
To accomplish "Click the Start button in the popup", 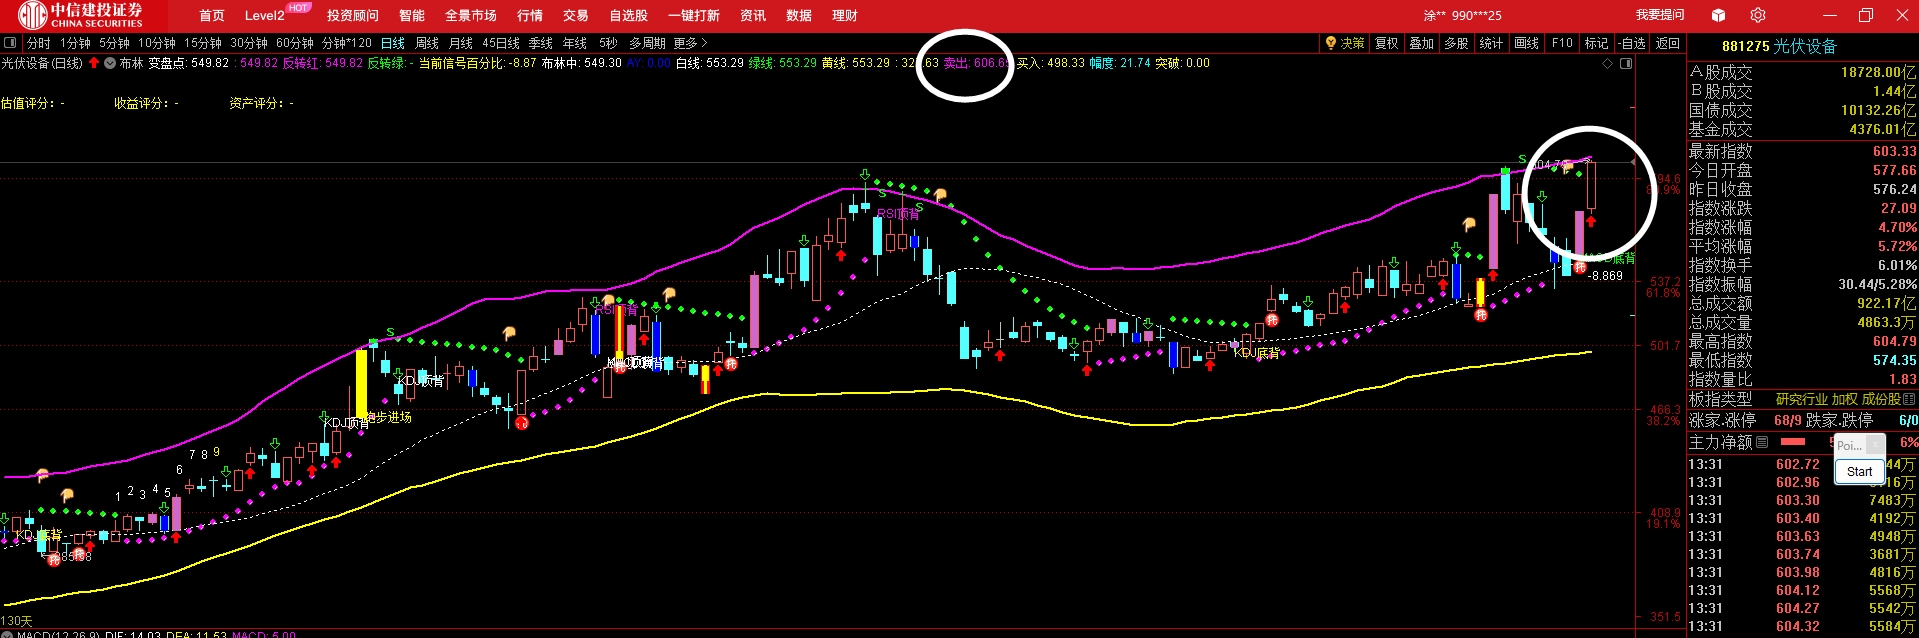I will [x=1860, y=471].
